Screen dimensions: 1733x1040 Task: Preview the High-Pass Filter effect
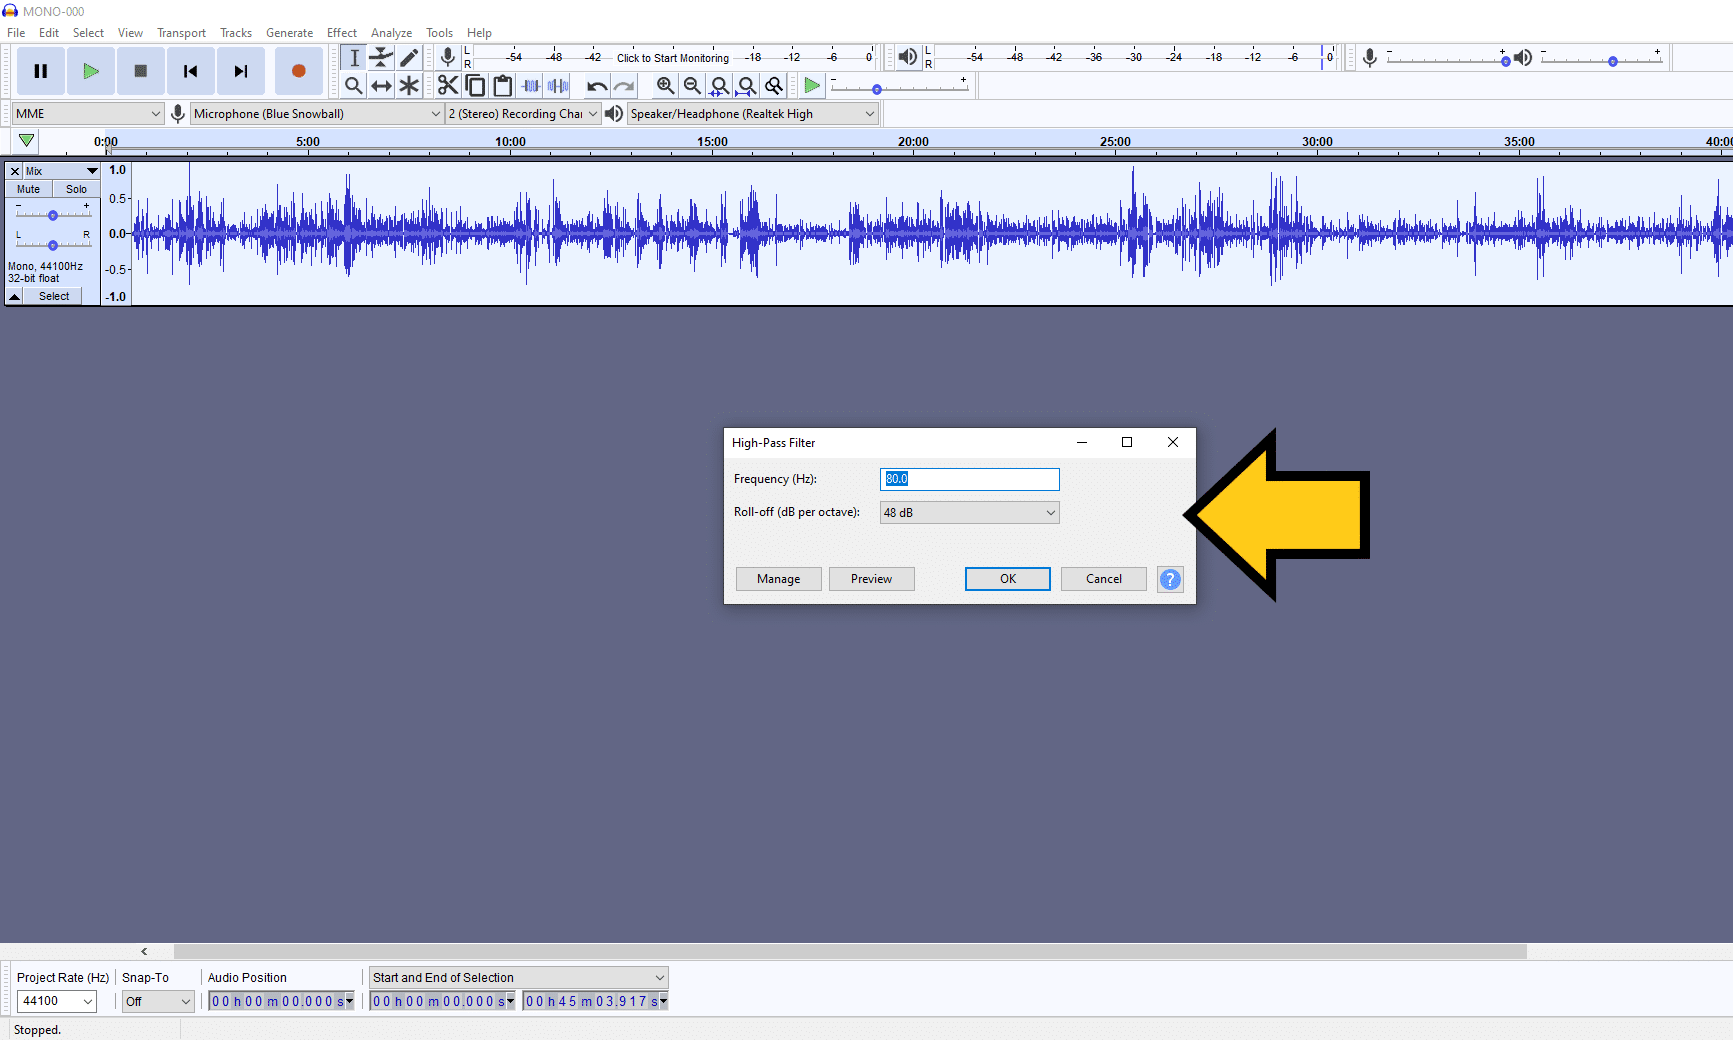point(871,579)
